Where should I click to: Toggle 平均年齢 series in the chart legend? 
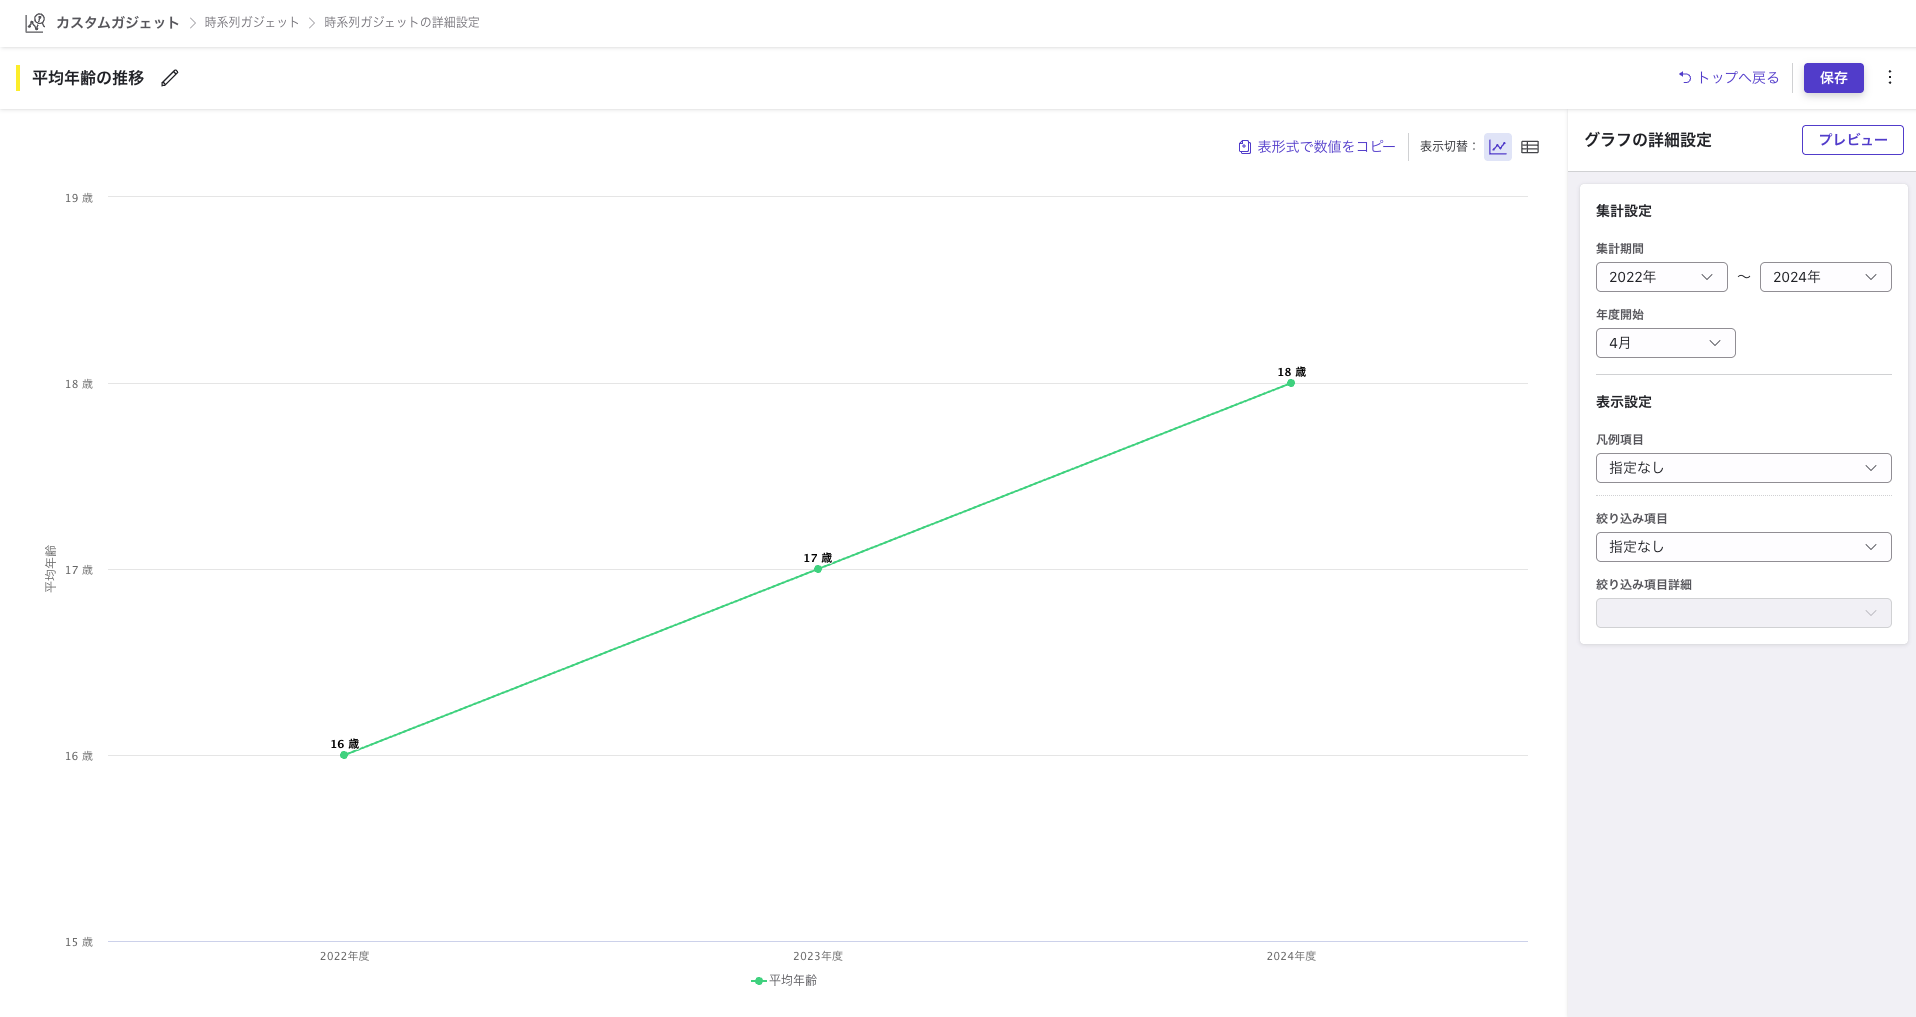tap(784, 980)
